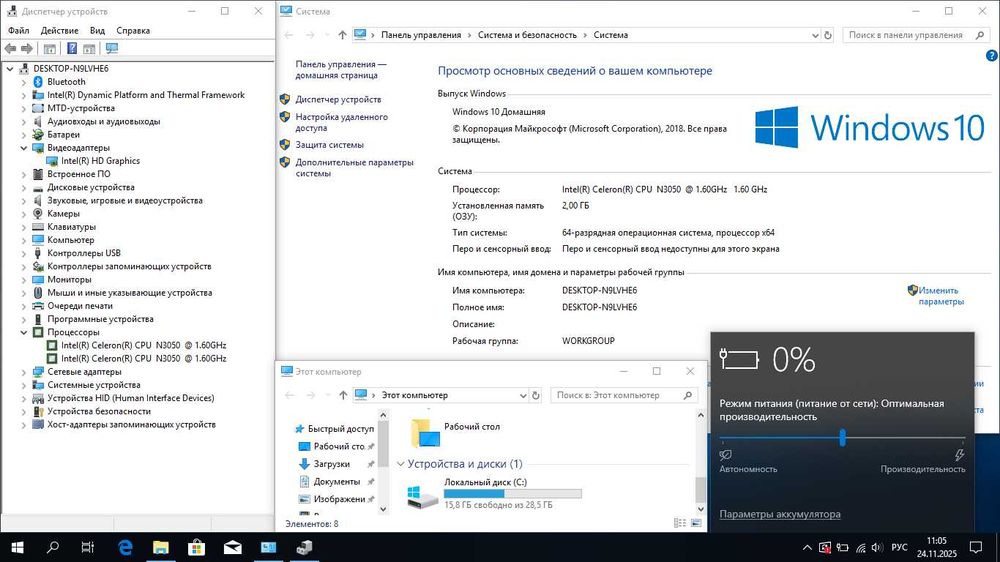Click the scan hardware monitor icon in toolbar
Image resolution: width=1000 pixels, height=562 pixels.
coord(112,48)
